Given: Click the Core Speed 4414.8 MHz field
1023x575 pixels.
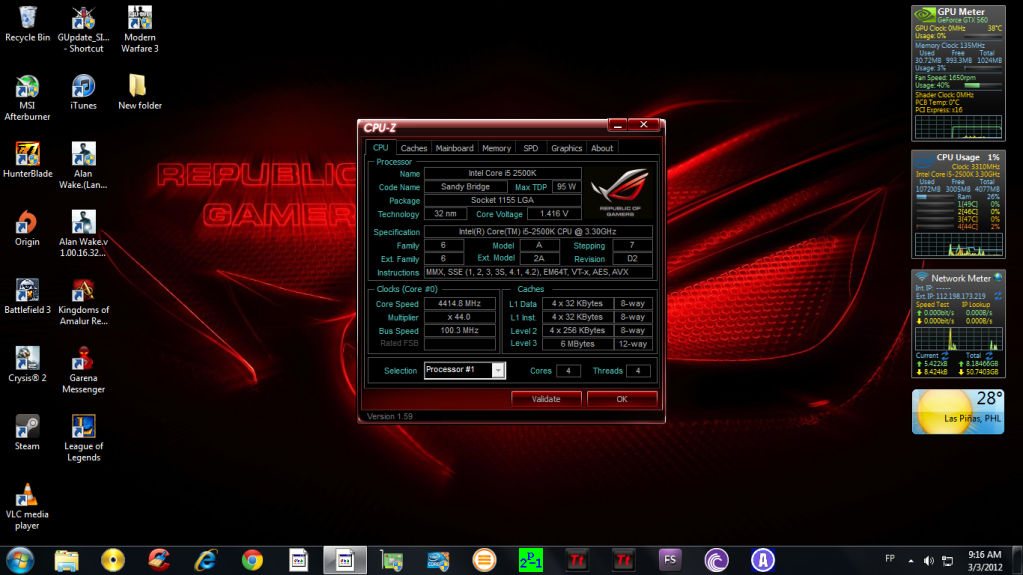Looking at the screenshot, I should 459,303.
